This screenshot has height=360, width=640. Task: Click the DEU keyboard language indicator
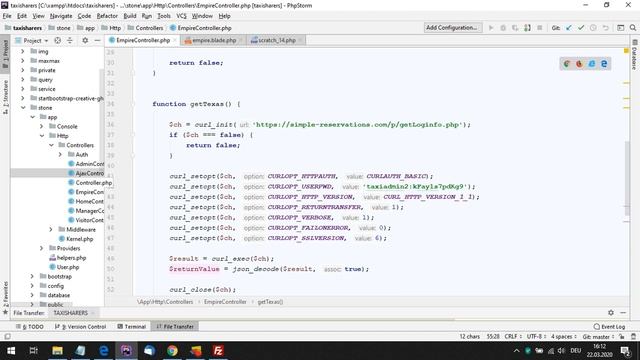tap(576, 351)
